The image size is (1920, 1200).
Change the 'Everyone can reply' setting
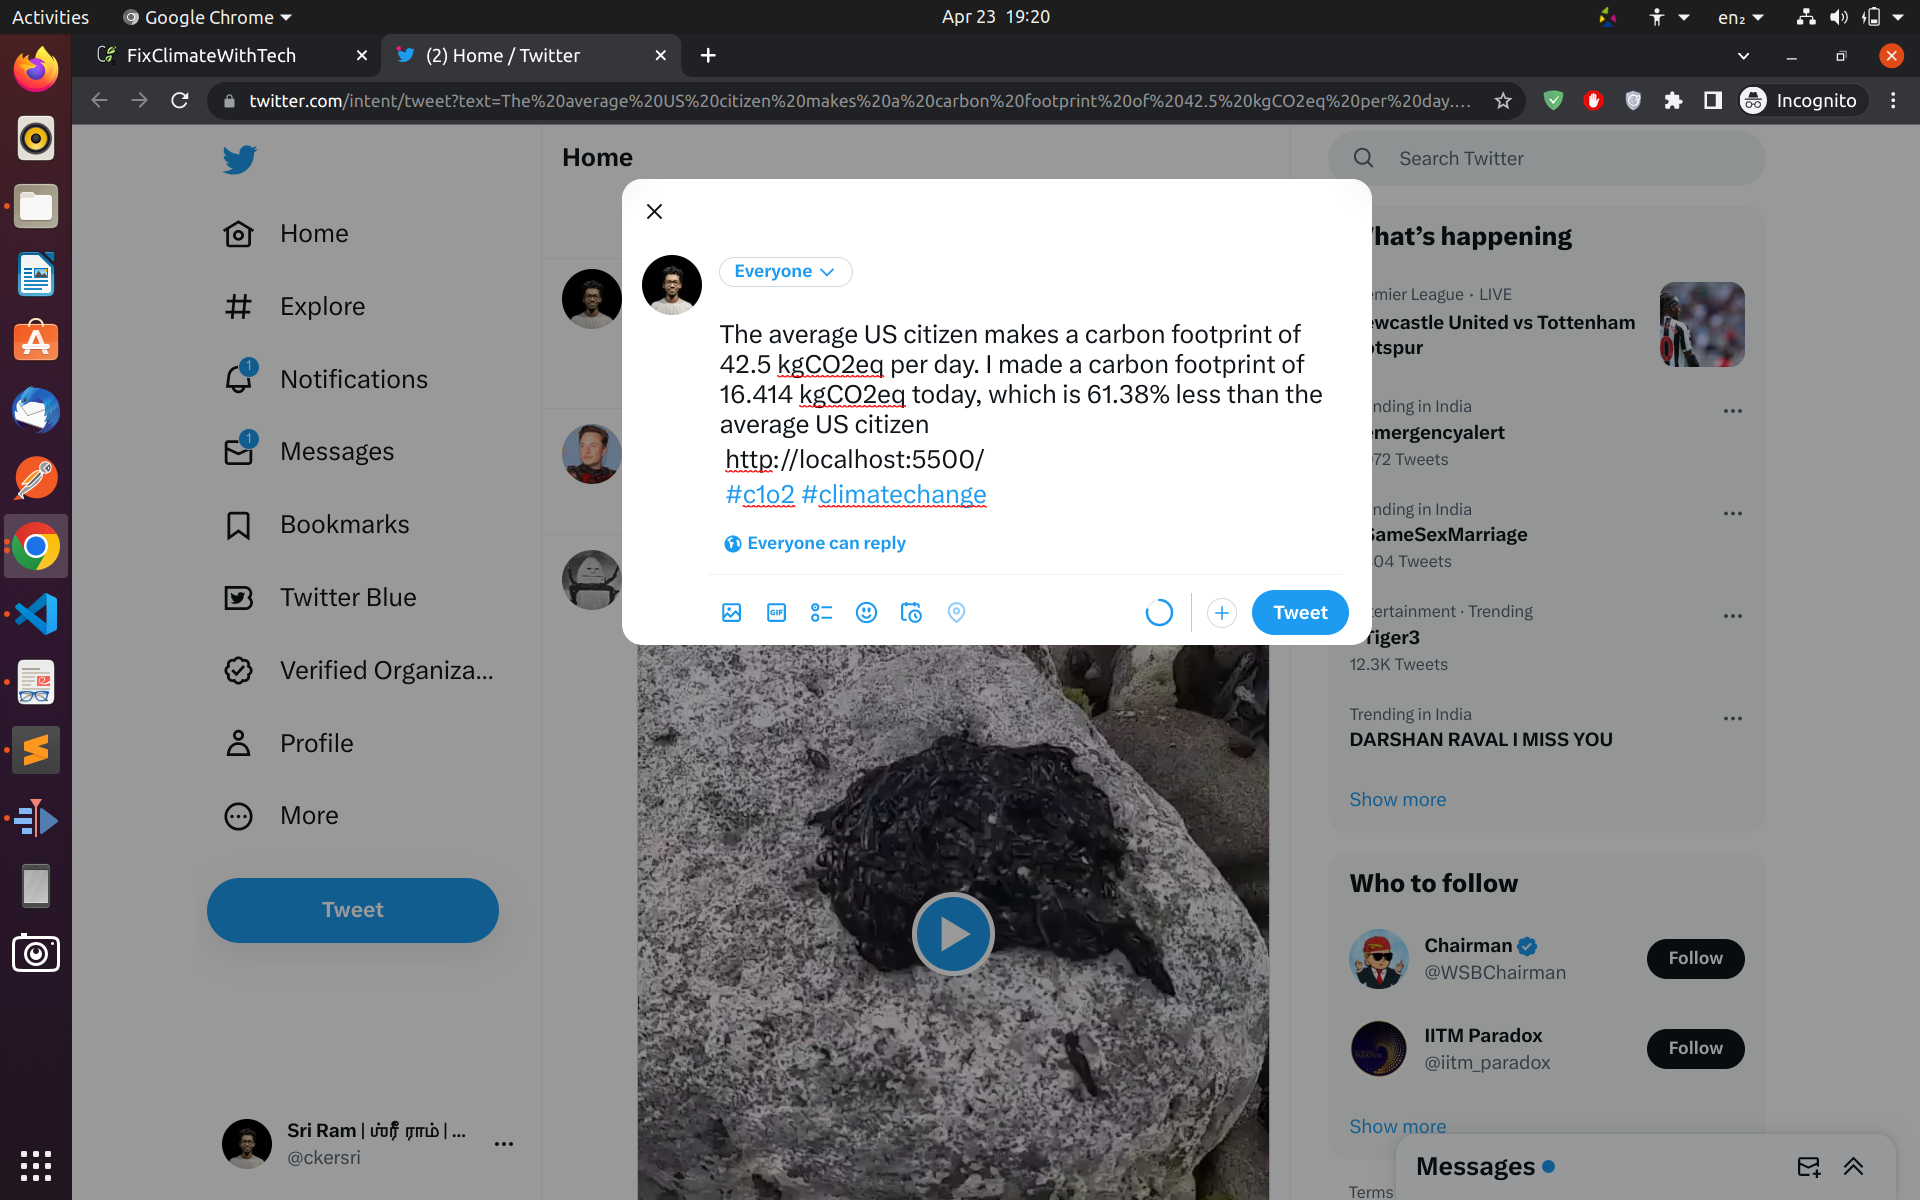point(815,544)
